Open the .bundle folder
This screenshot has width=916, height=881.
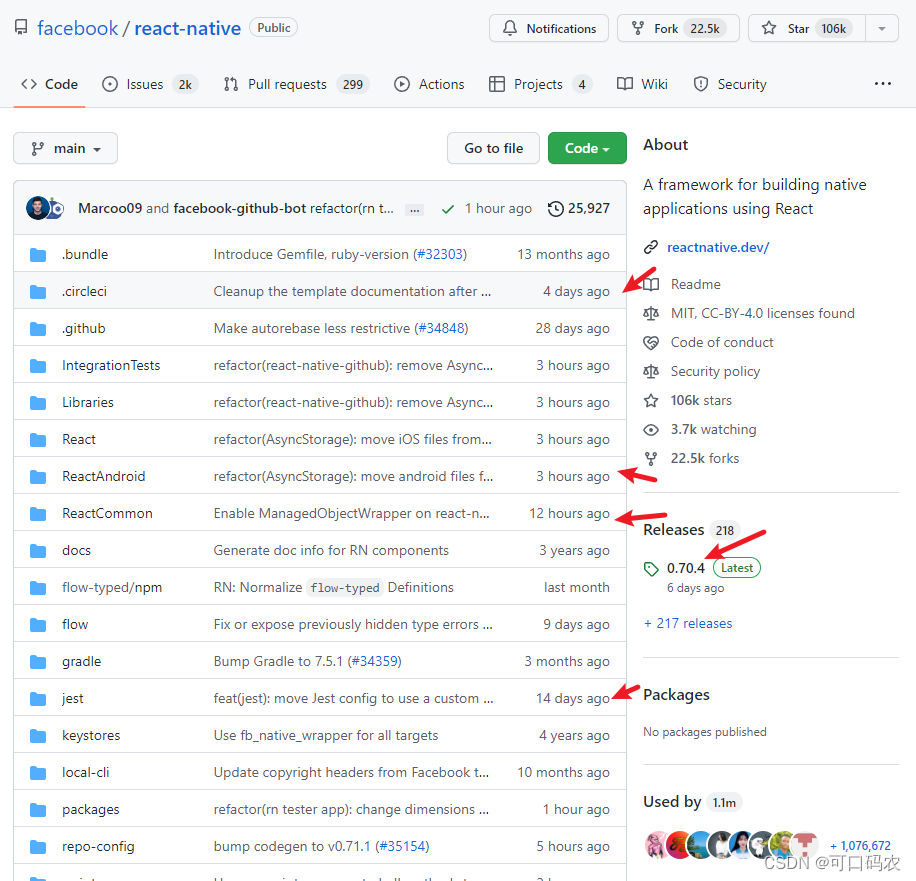coord(85,254)
